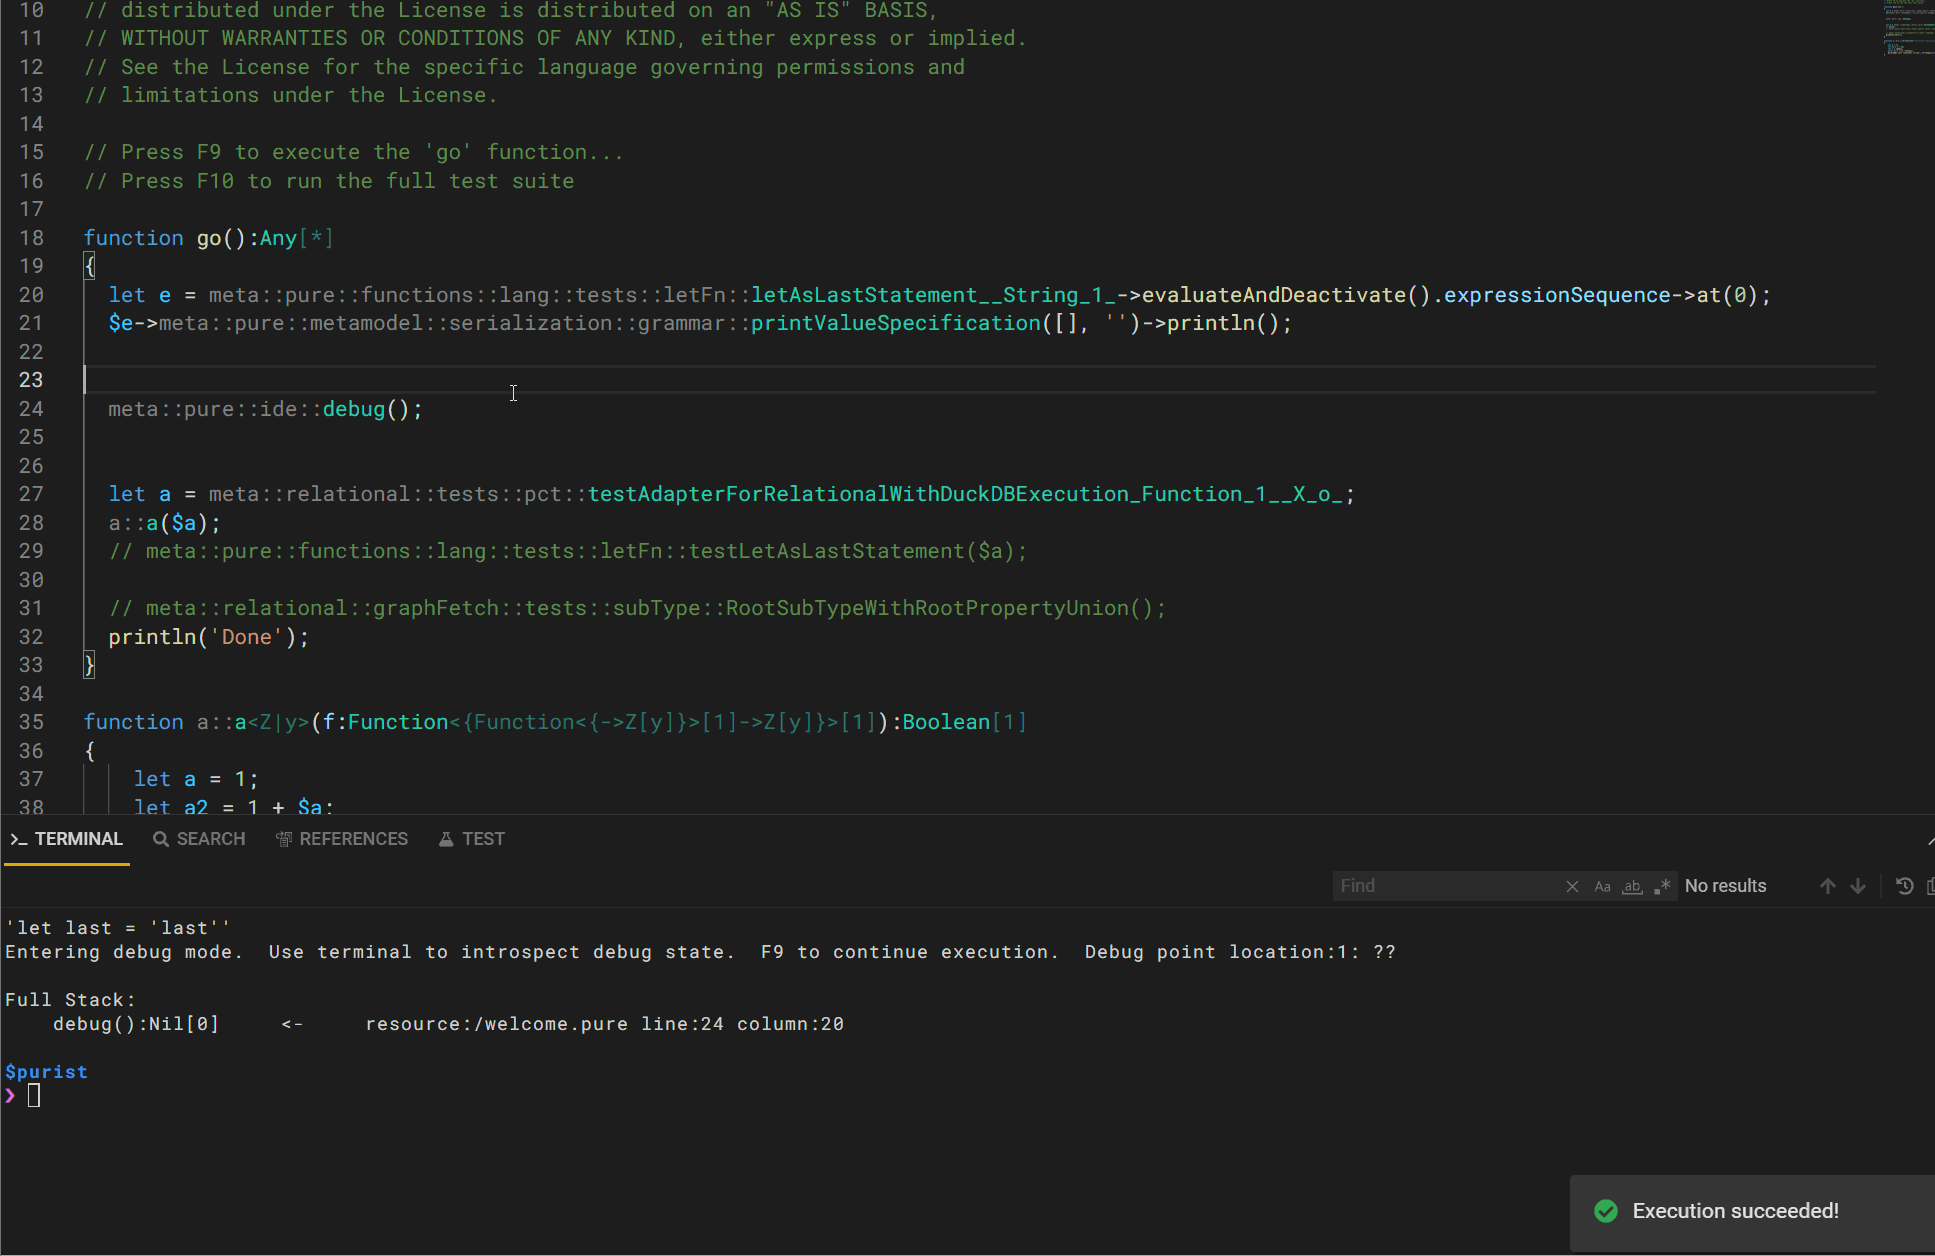Image resolution: width=1935 pixels, height=1256 pixels.
Task: Go to previous find match arrow
Action: [x=1827, y=886]
